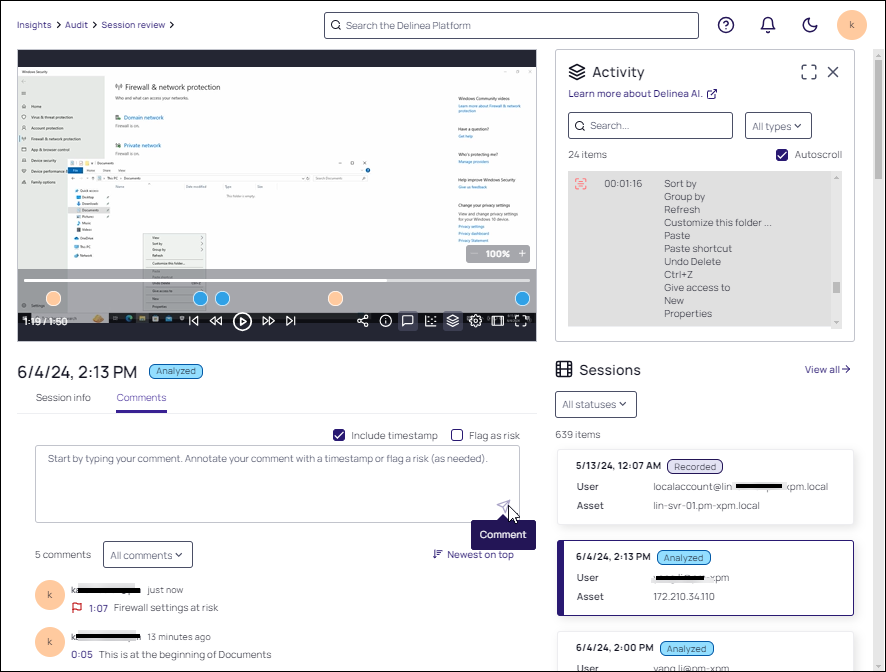This screenshot has height=672, width=886.
Task: Open the All types dropdown
Action: click(x=778, y=125)
